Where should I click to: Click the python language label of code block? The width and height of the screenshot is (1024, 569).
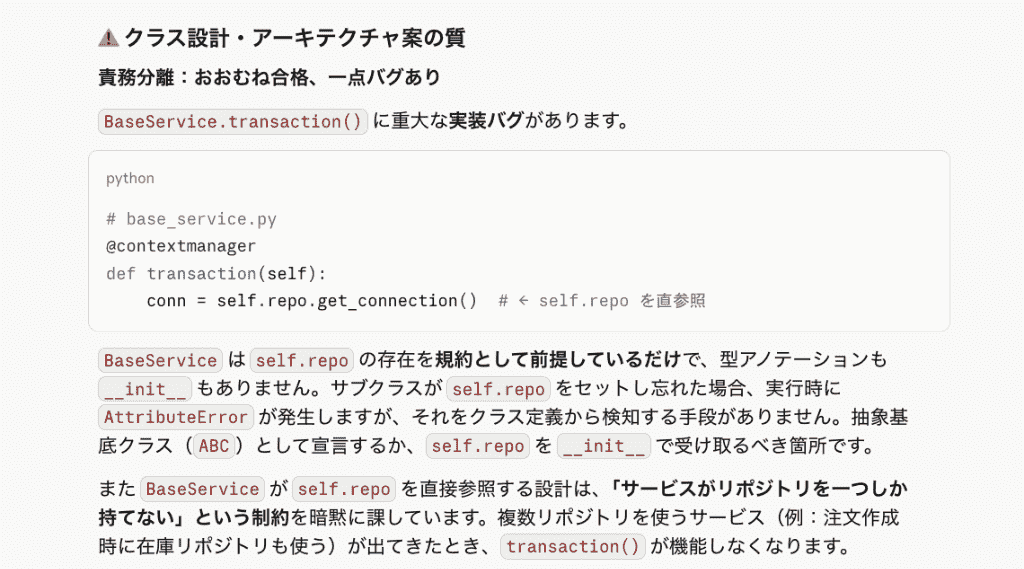[130, 179]
